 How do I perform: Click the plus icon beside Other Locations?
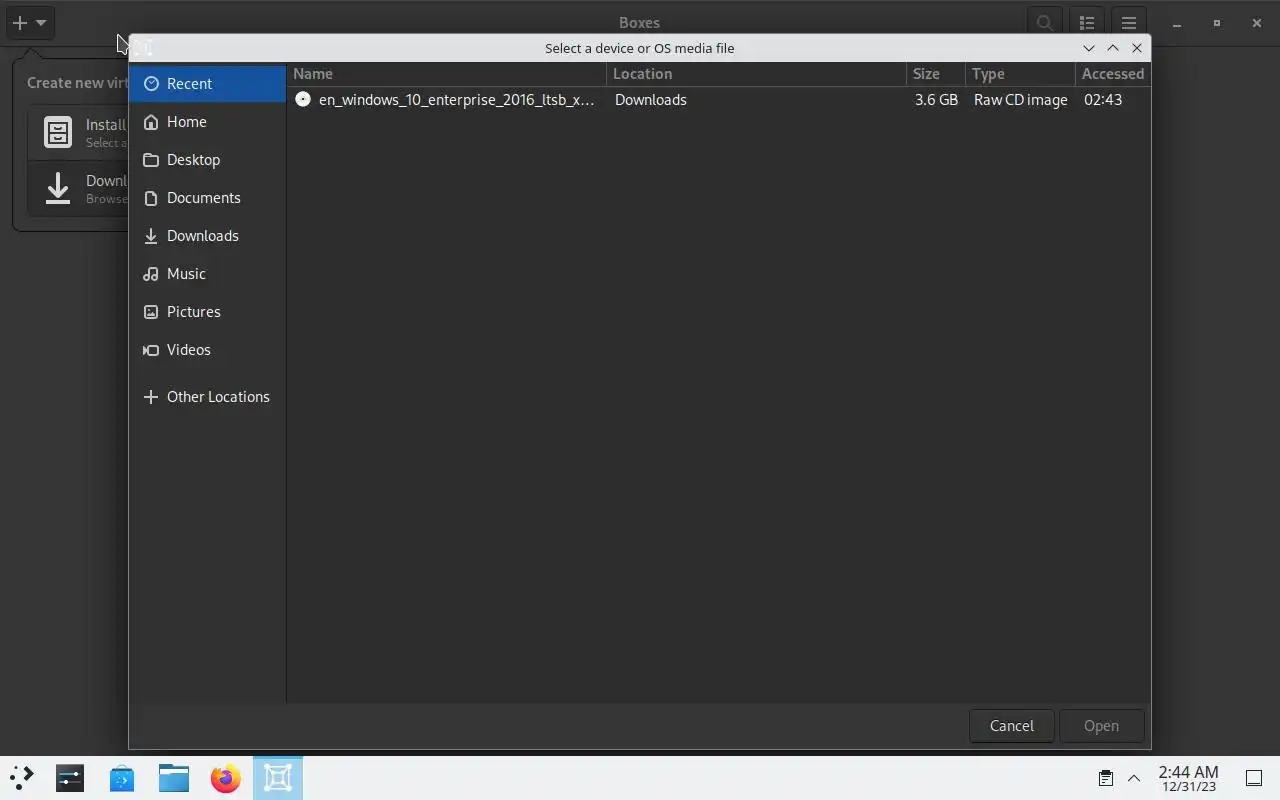(x=151, y=397)
